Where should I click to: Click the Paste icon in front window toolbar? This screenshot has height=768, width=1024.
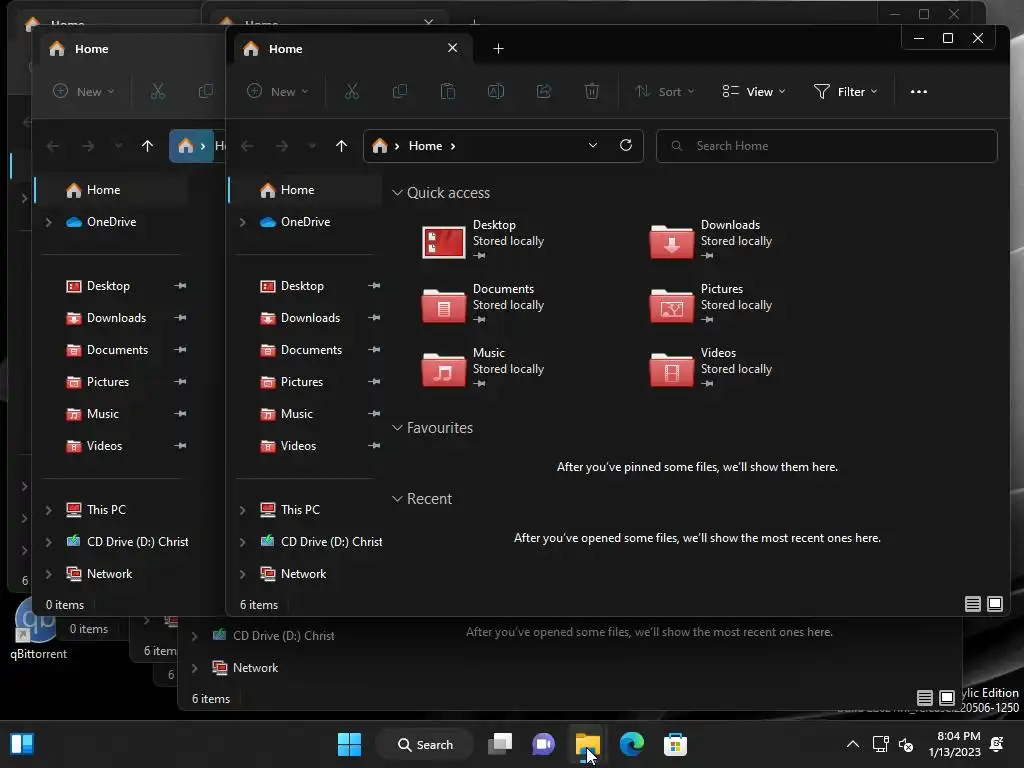pos(448,91)
